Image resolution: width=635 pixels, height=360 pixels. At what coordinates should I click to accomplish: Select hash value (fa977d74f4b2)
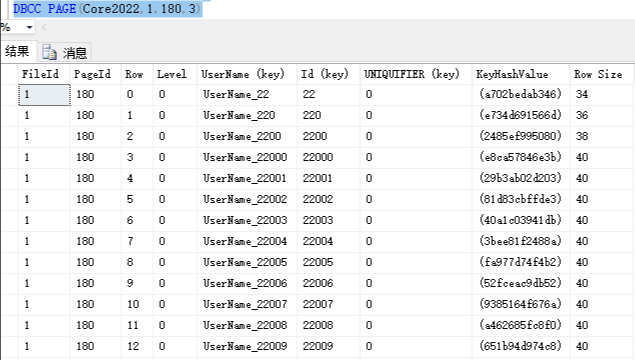tap(521, 263)
